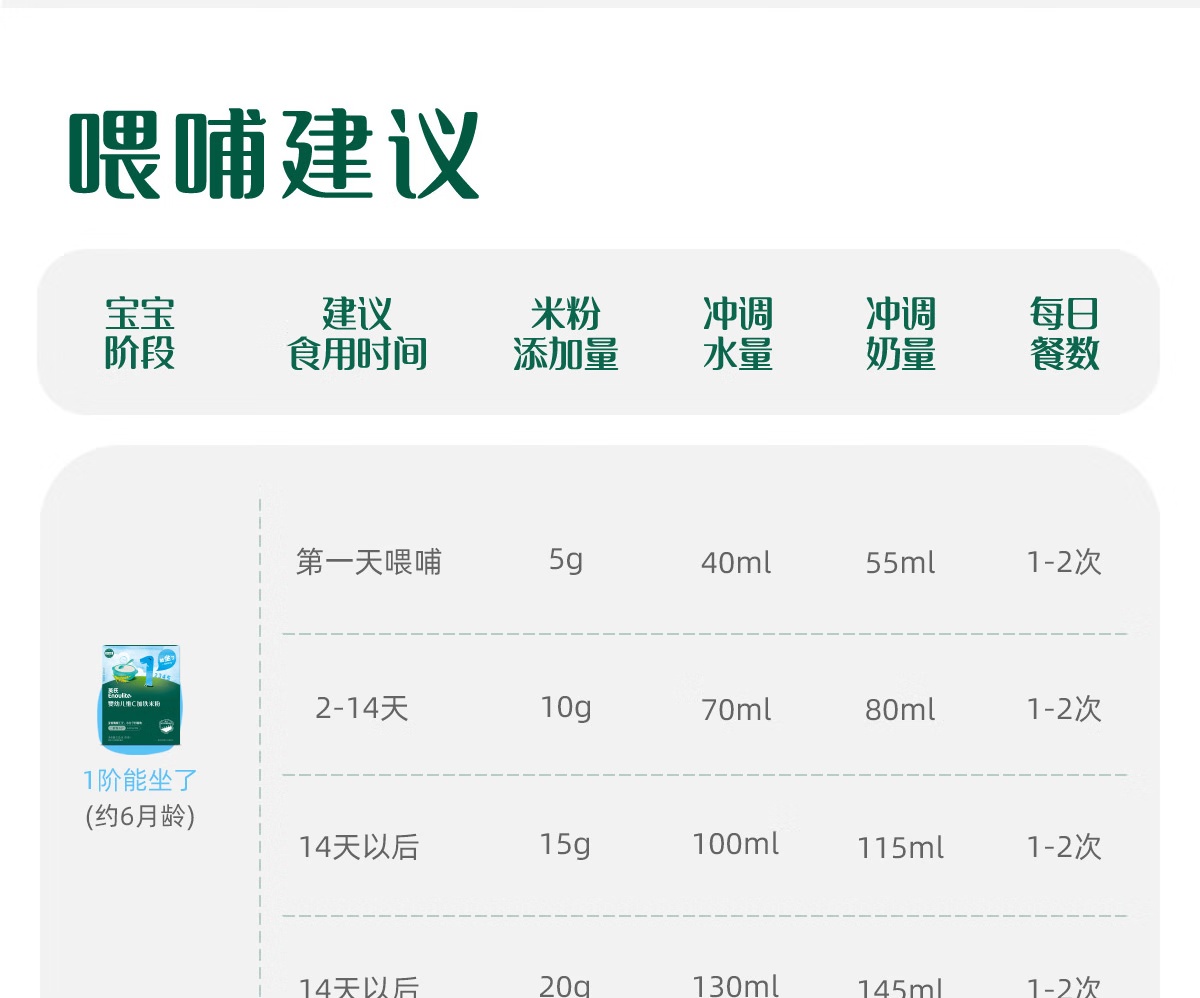Screen dimensions: 1200x998
Task: Click the 建议食用时间 column header
Action: coord(357,333)
